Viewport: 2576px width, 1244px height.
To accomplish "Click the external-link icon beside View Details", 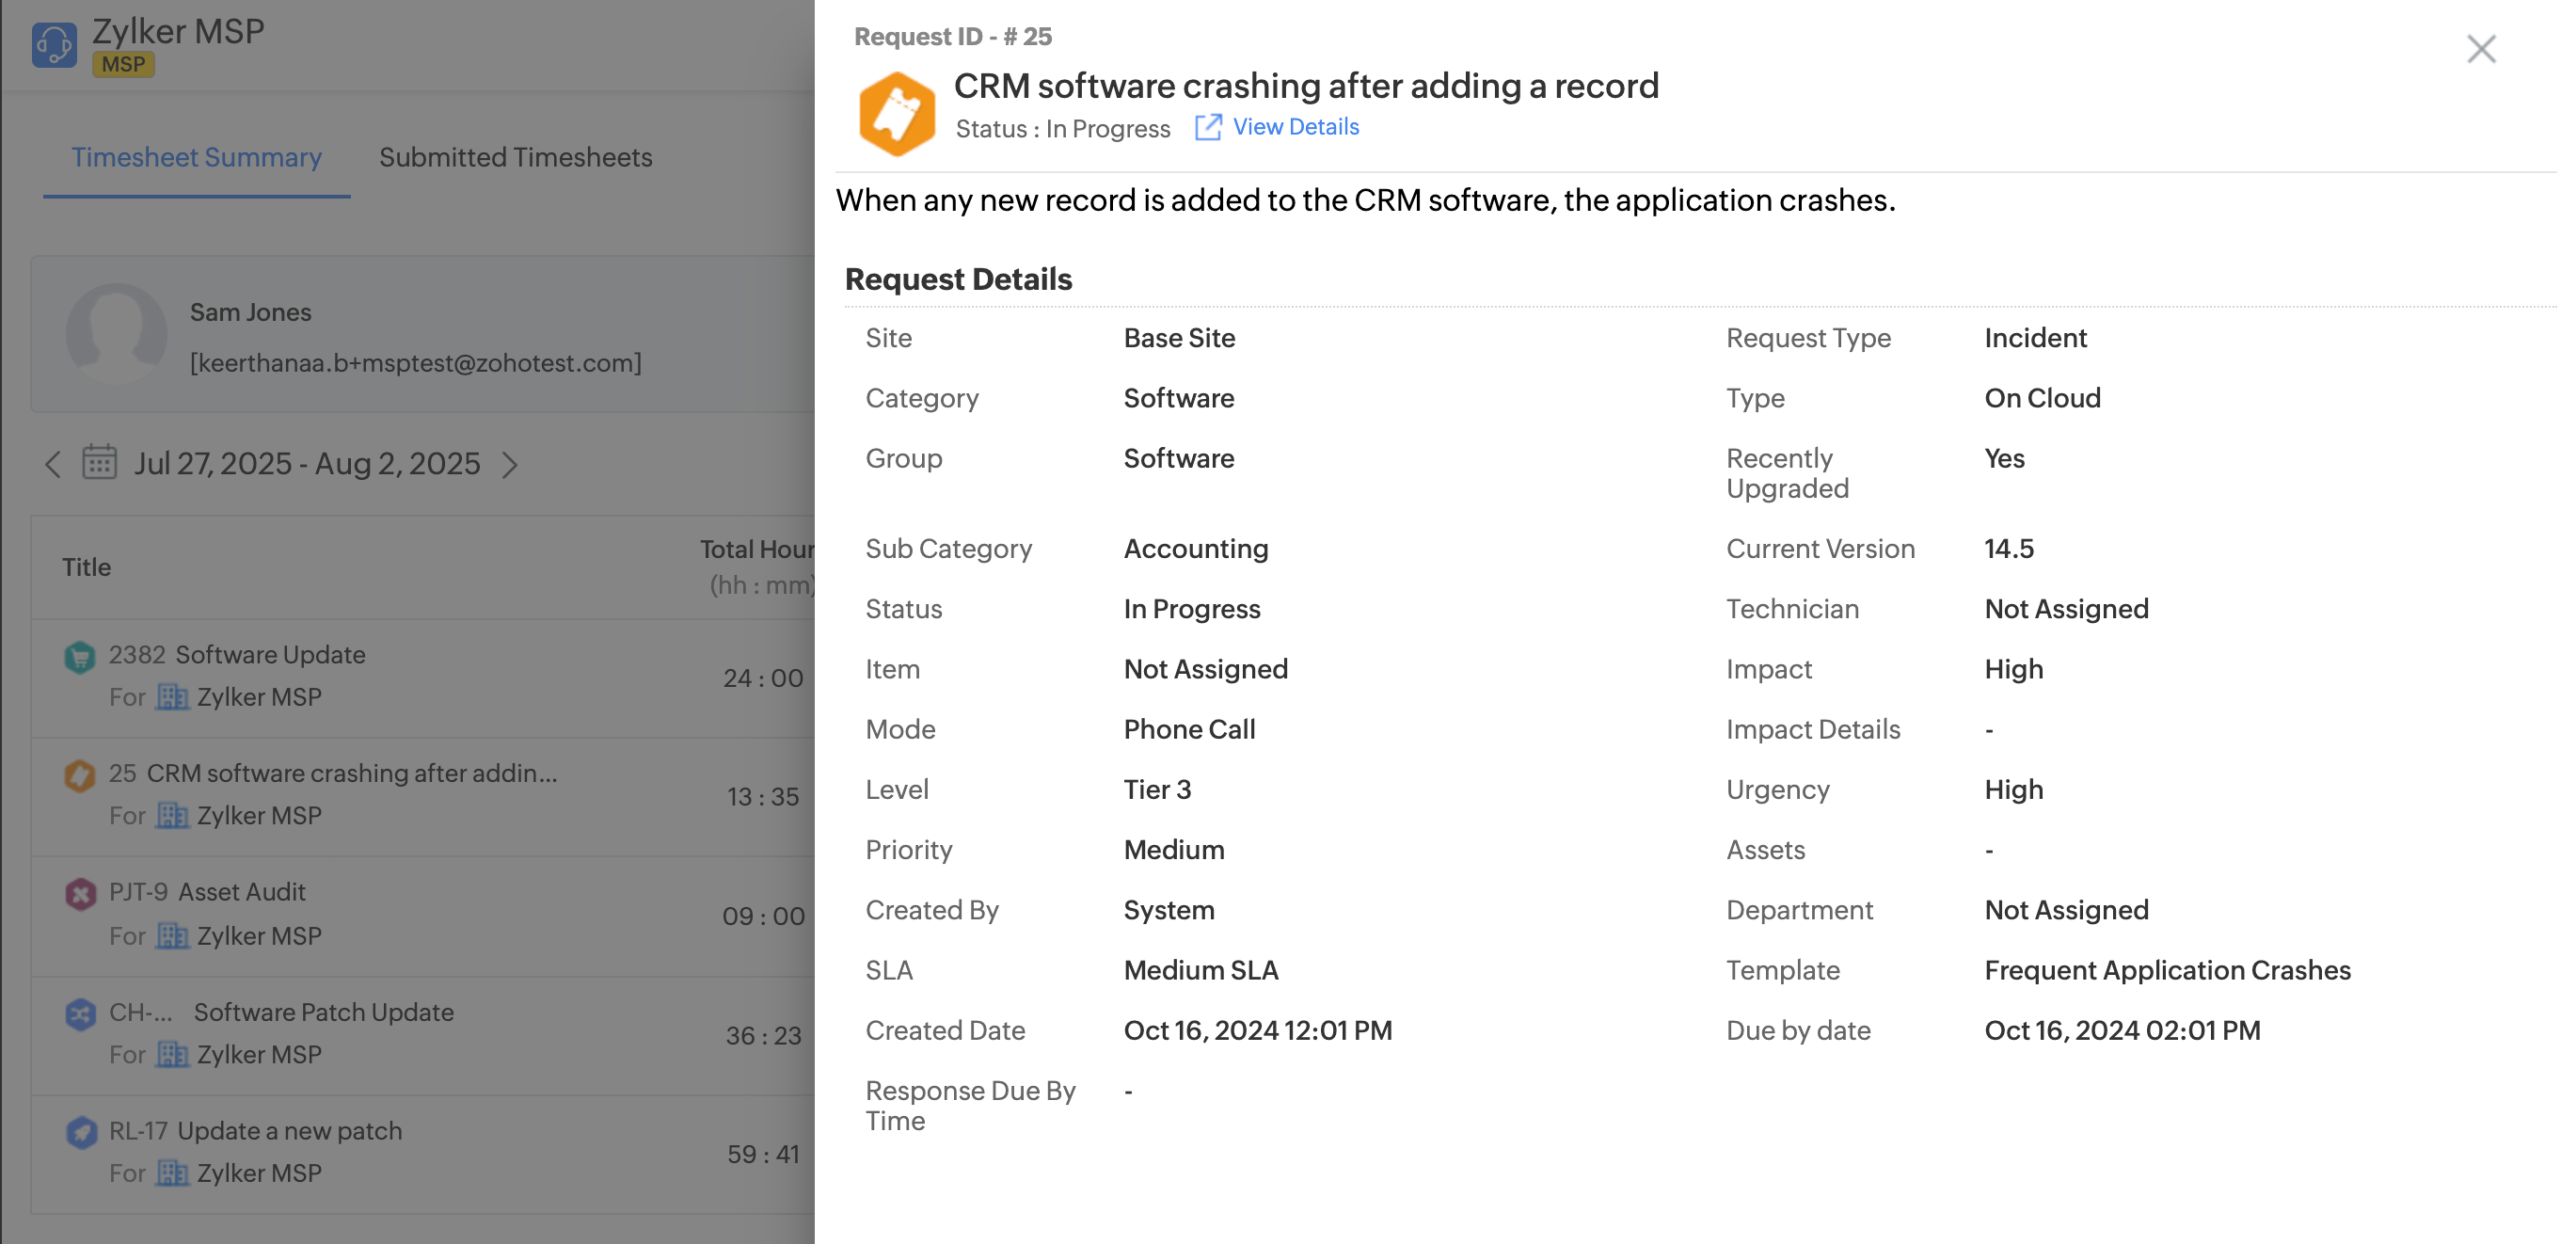I will 1207,127.
